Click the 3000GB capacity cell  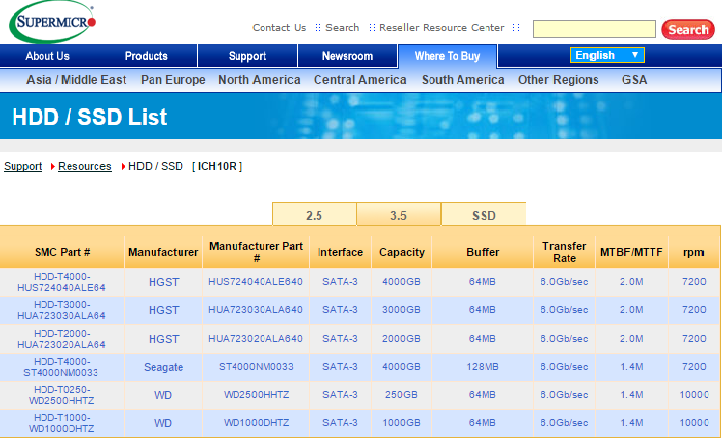click(402, 310)
